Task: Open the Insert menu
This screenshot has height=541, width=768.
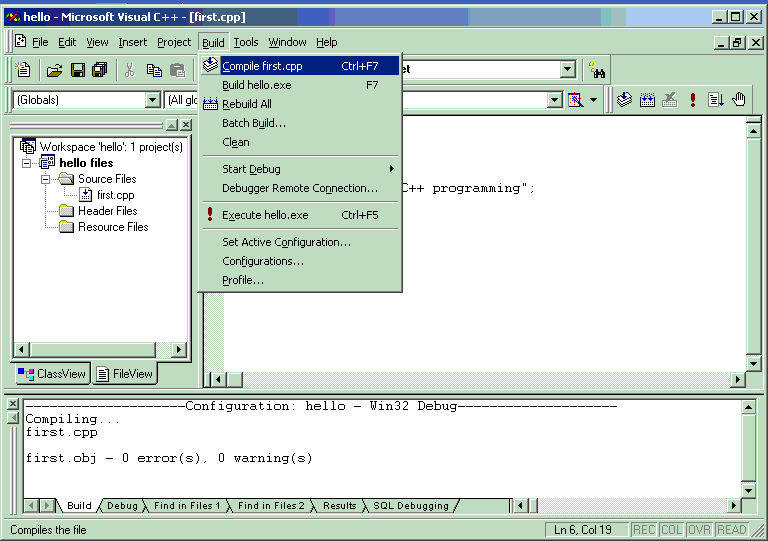Action: point(132,42)
